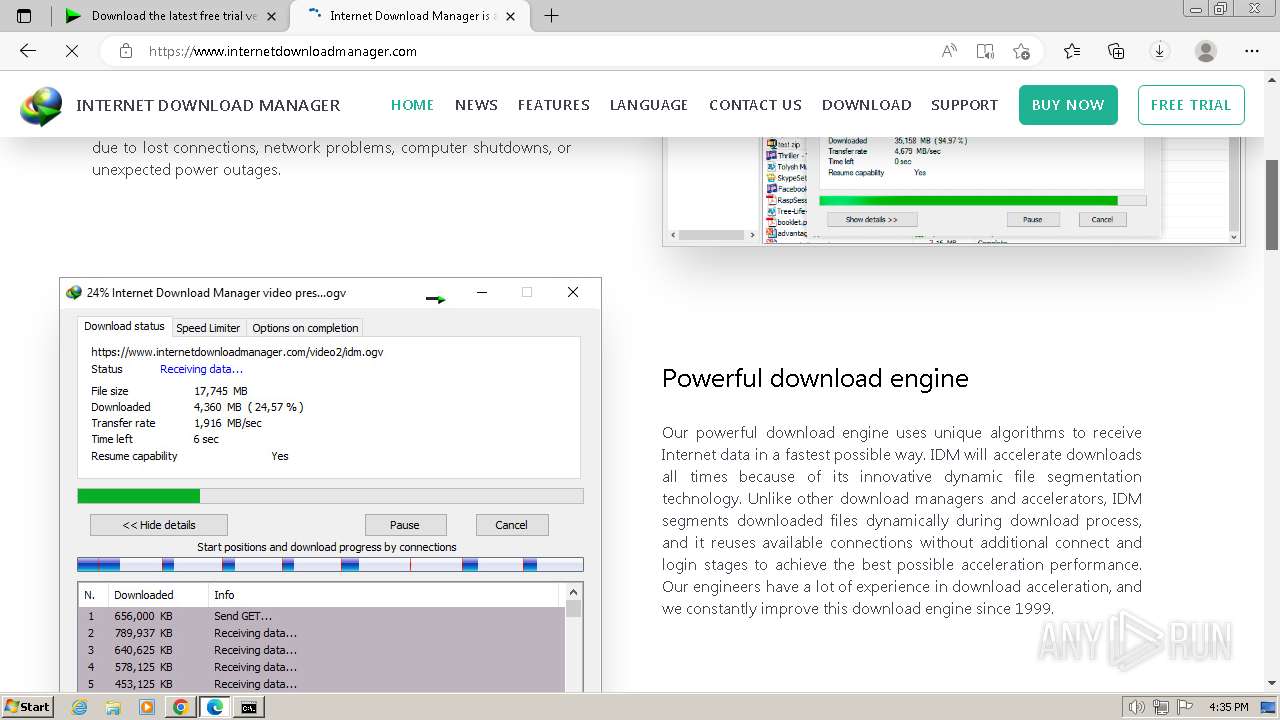The height and width of the screenshot is (720, 1280).
Task: Click the FREE TRIAL button
Action: (1191, 105)
